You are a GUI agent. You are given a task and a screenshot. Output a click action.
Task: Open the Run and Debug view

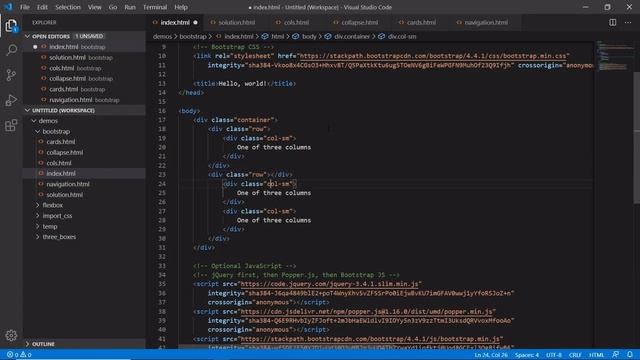[11, 100]
